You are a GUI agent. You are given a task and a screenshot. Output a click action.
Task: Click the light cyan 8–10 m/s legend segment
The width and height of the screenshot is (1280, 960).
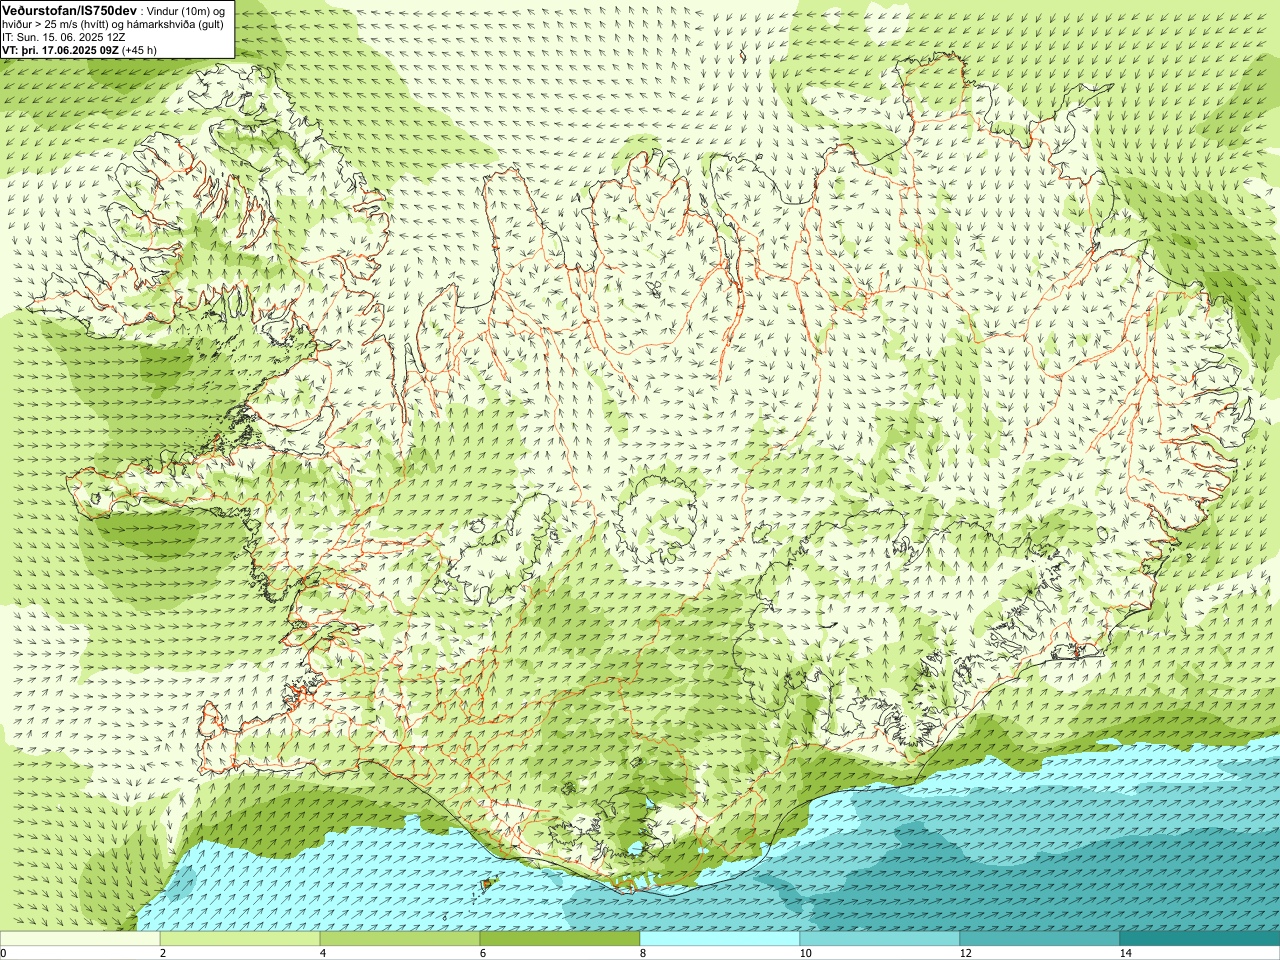tap(720, 939)
